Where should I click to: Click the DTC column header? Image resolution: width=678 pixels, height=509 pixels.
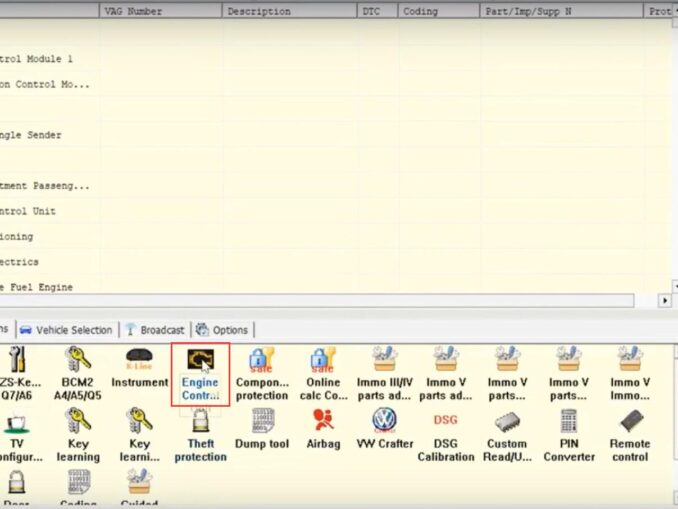click(x=377, y=11)
